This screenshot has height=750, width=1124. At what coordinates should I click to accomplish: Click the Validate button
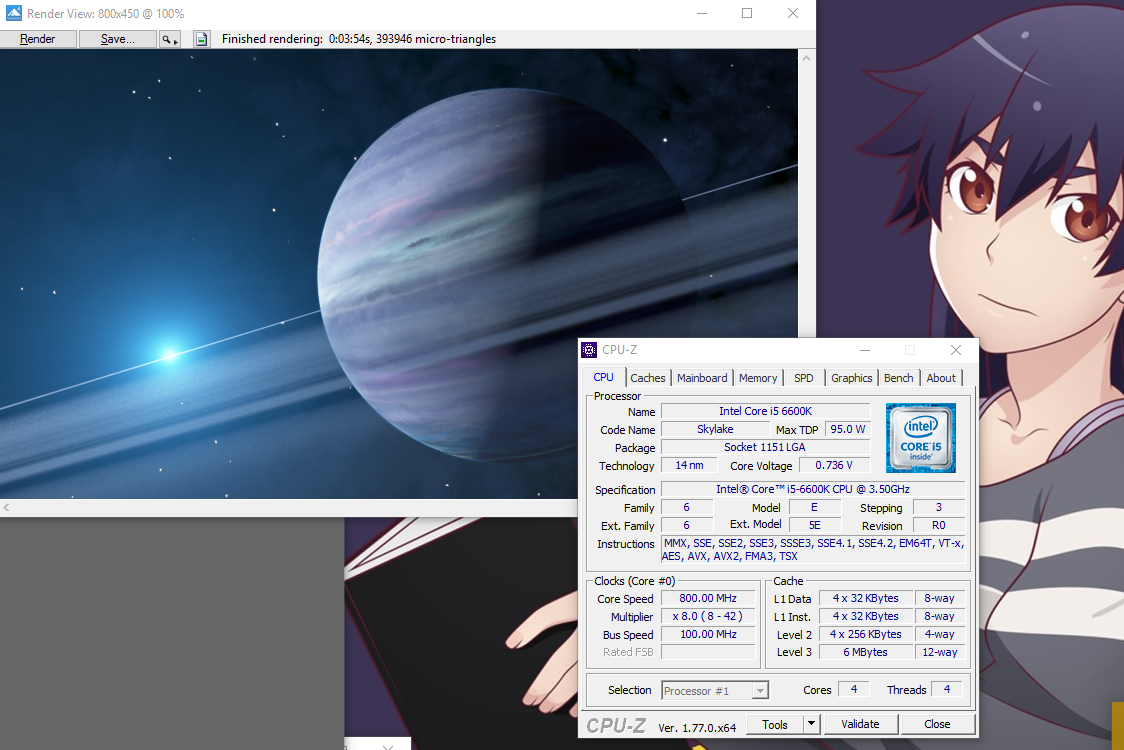click(860, 724)
